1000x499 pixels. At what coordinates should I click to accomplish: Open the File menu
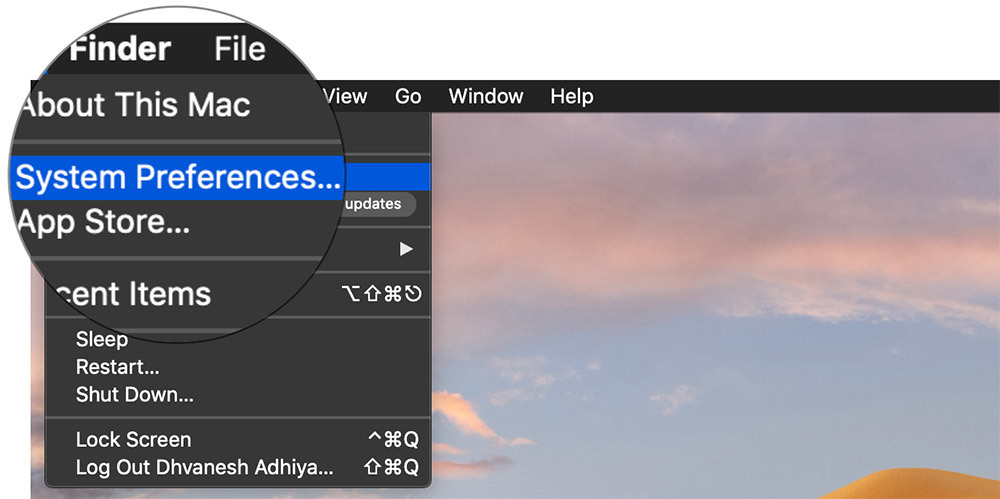coord(240,49)
